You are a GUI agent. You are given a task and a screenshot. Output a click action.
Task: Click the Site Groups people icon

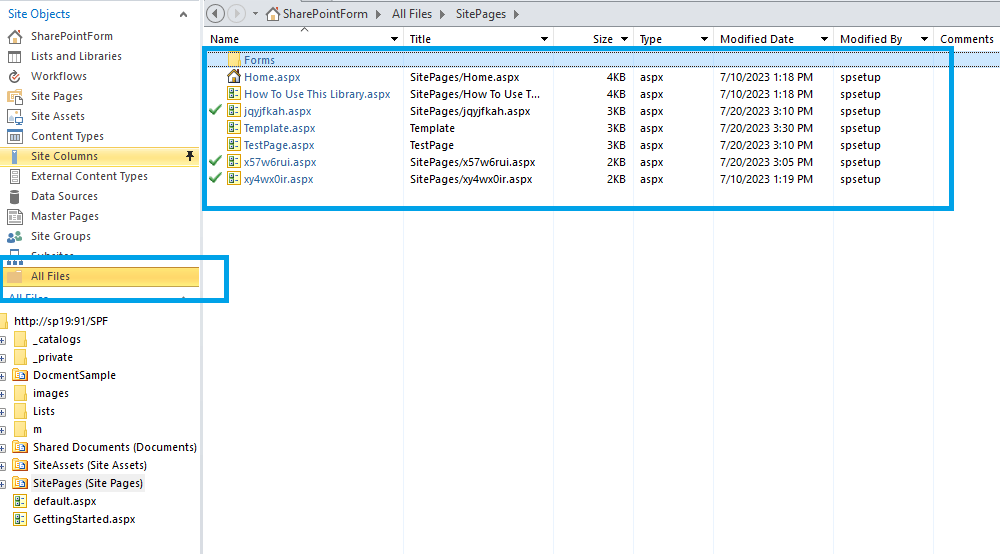click(x=15, y=237)
